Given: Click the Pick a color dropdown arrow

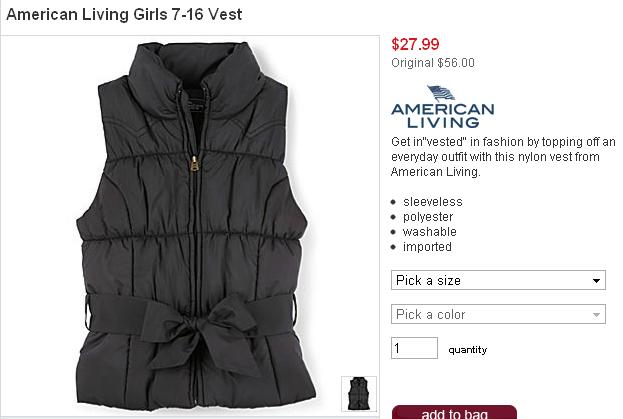Looking at the screenshot, I should (596, 315).
